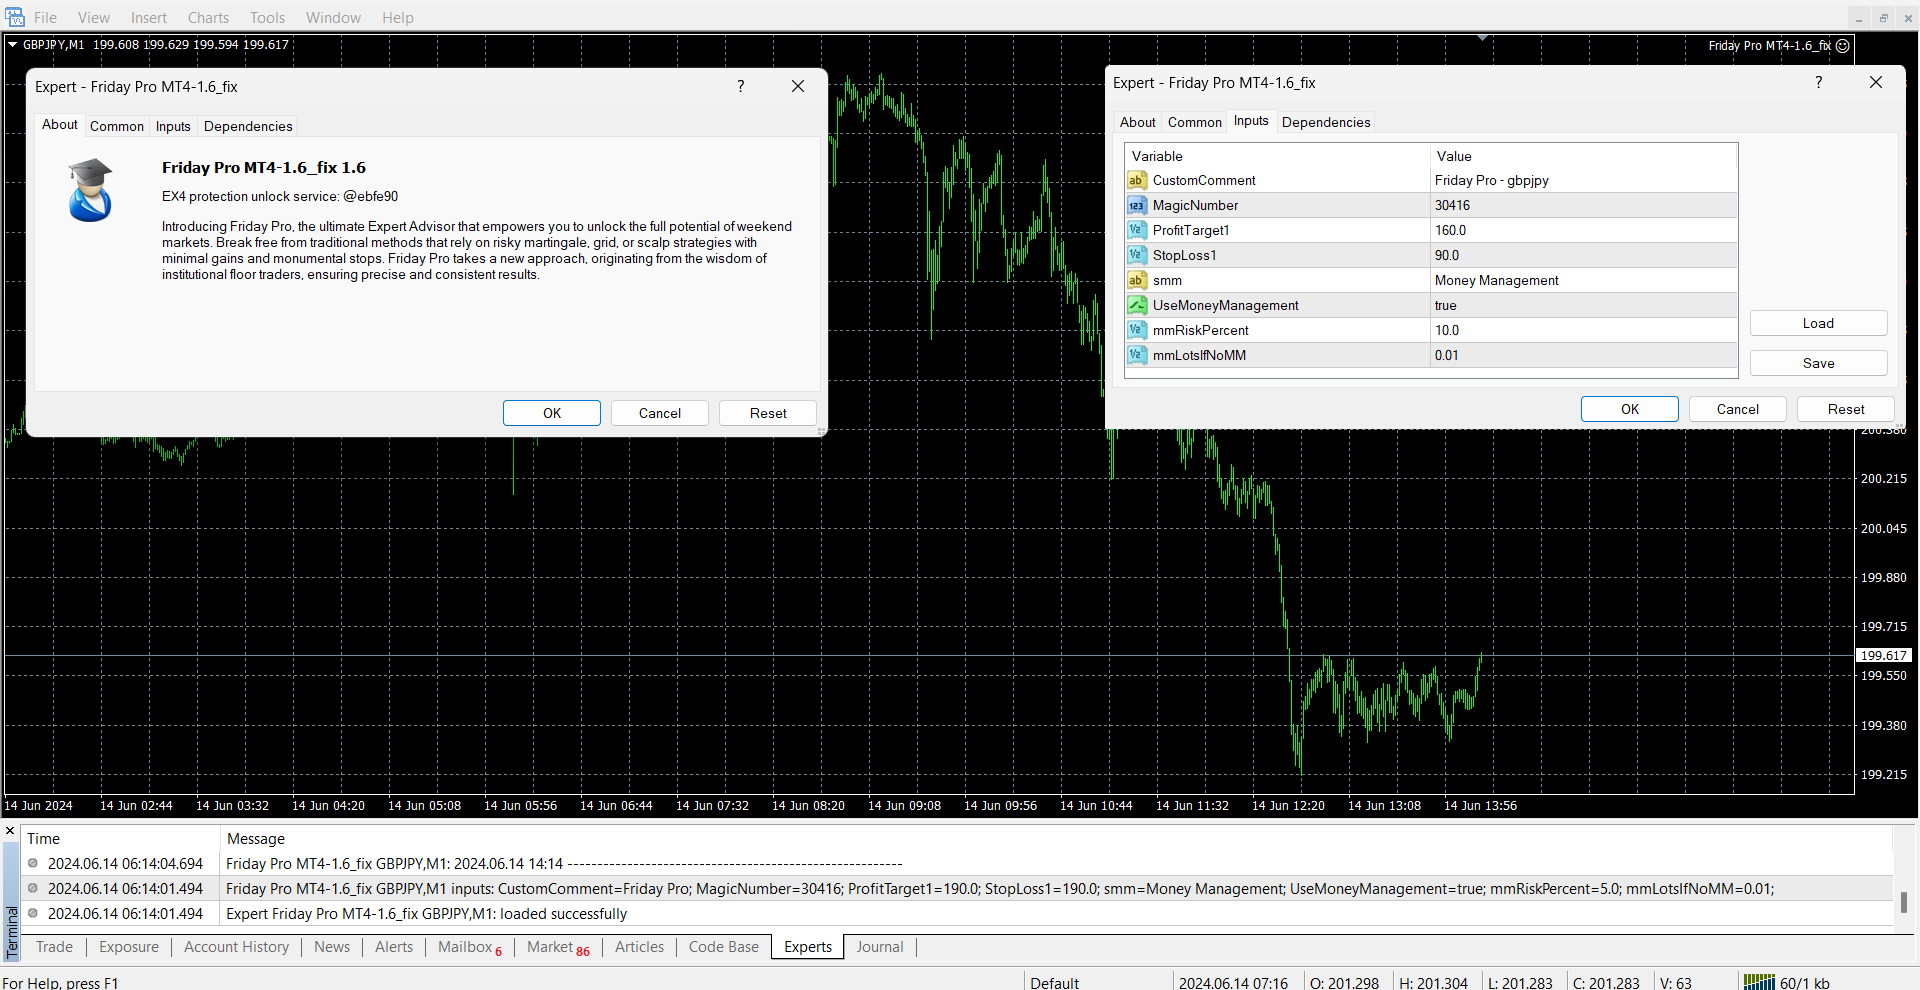Click the MetaTrader application icon in menu bar
This screenshot has height=990, width=1920.
(x=14, y=17)
